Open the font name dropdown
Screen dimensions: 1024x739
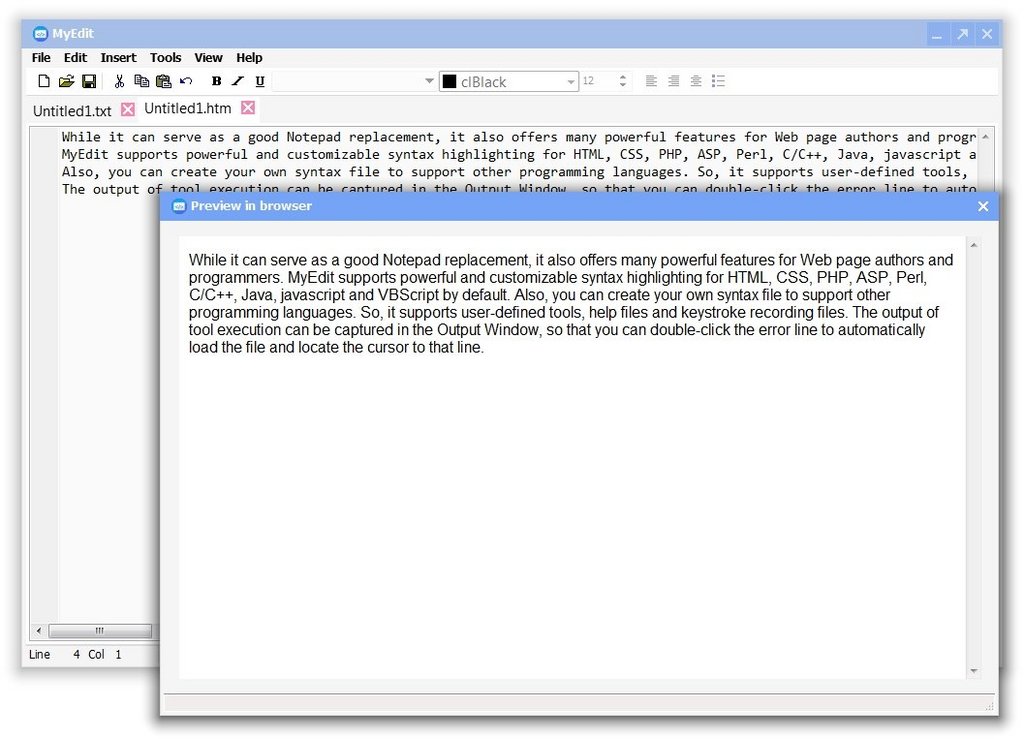[x=429, y=81]
